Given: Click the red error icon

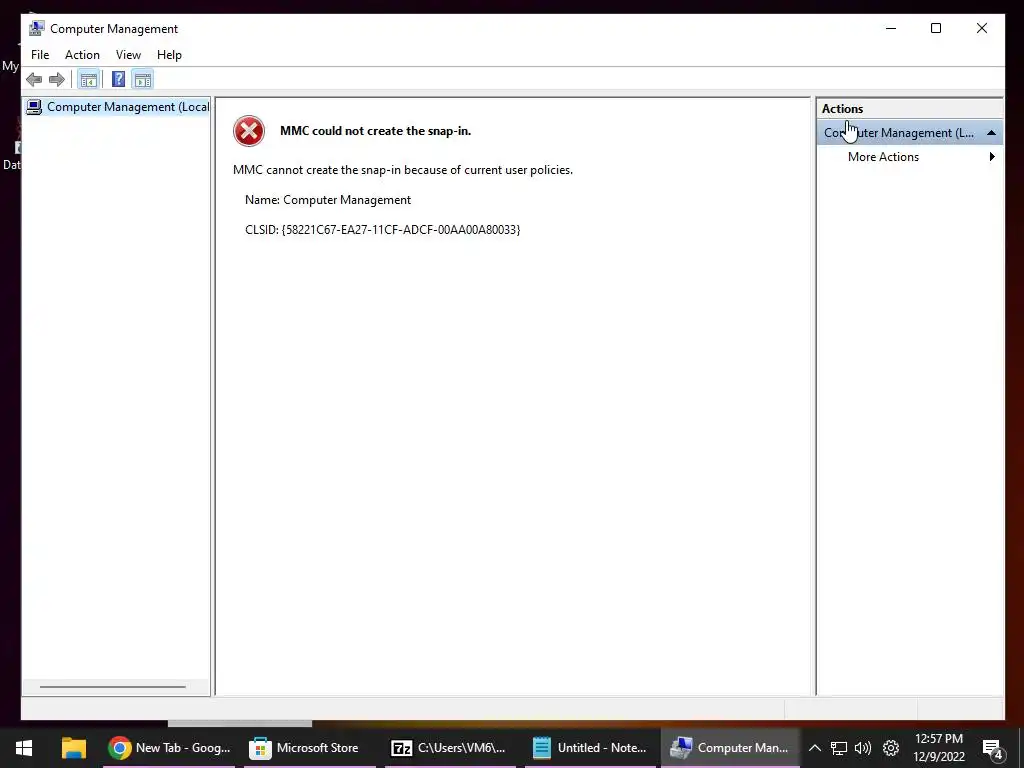Looking at the screenshot, I should tap(249, 131).
